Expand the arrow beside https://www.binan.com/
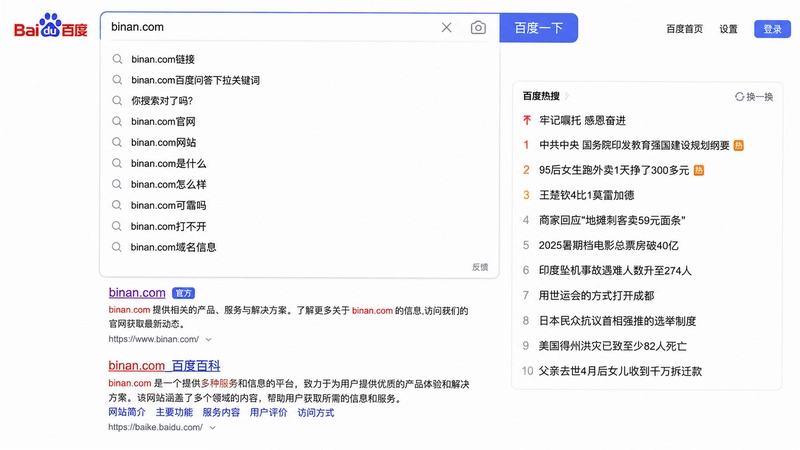800x450 pixels. (x=209, y=339)
